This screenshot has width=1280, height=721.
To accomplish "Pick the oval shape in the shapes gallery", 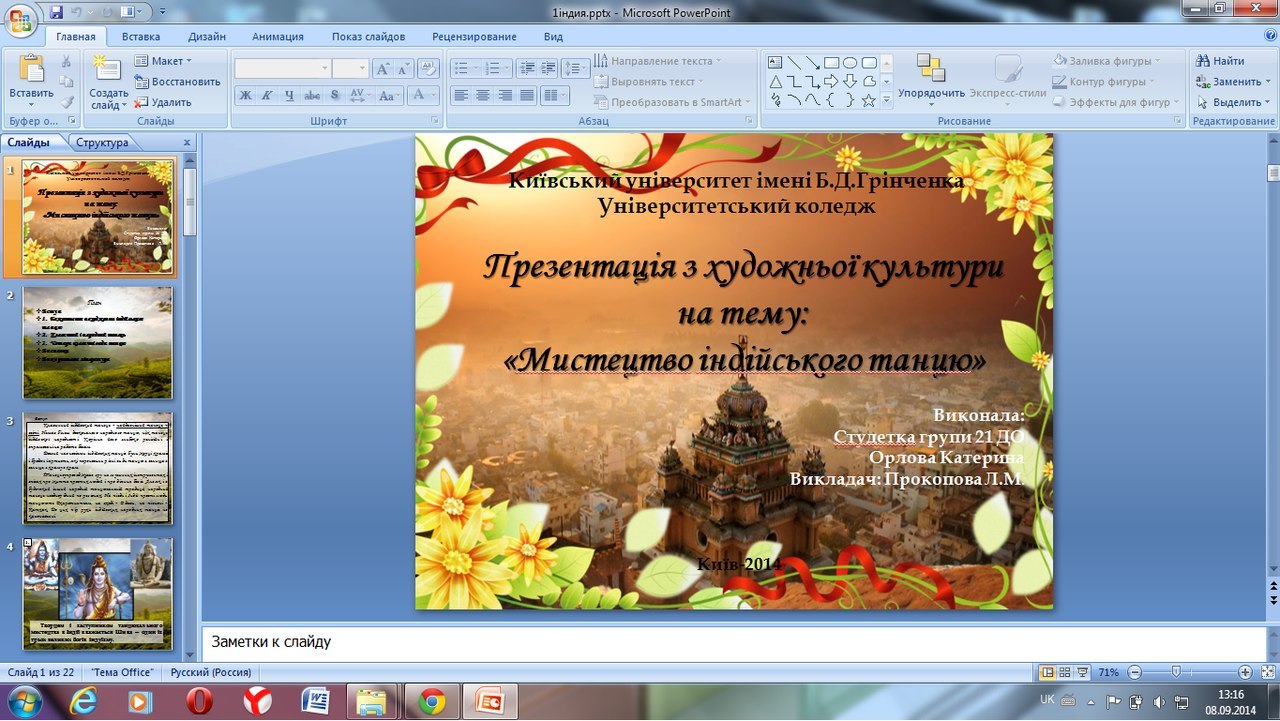I will (850, 62).
